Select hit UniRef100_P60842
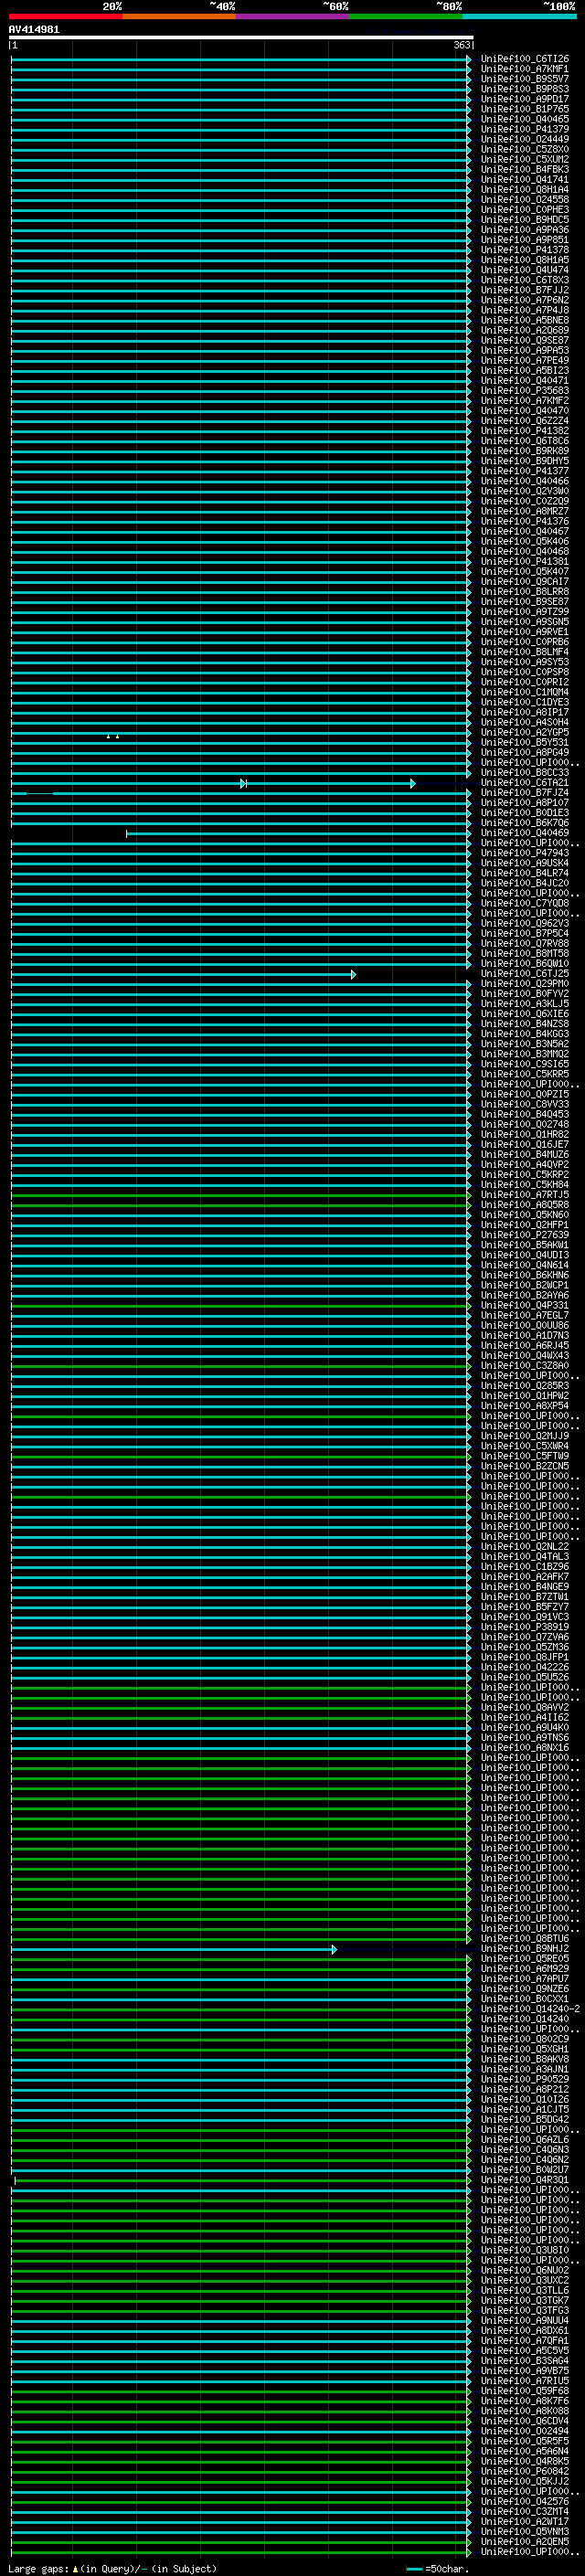585x2576 pixels. [x=524, y=2471]
